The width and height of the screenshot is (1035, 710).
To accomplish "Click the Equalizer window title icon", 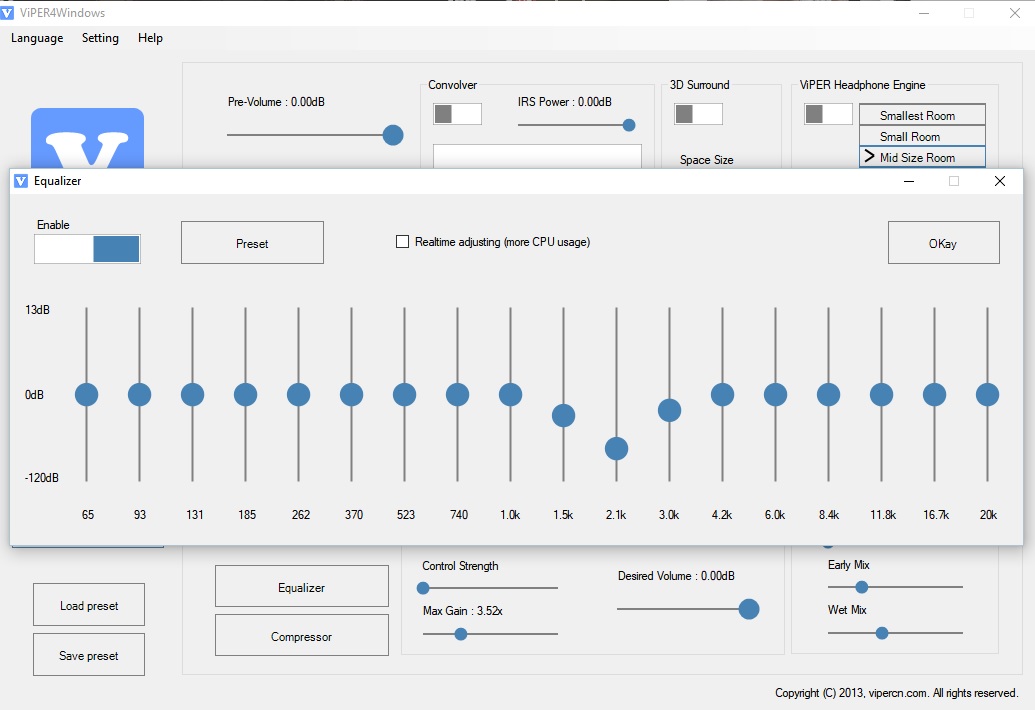I will [x=21, y=181].
